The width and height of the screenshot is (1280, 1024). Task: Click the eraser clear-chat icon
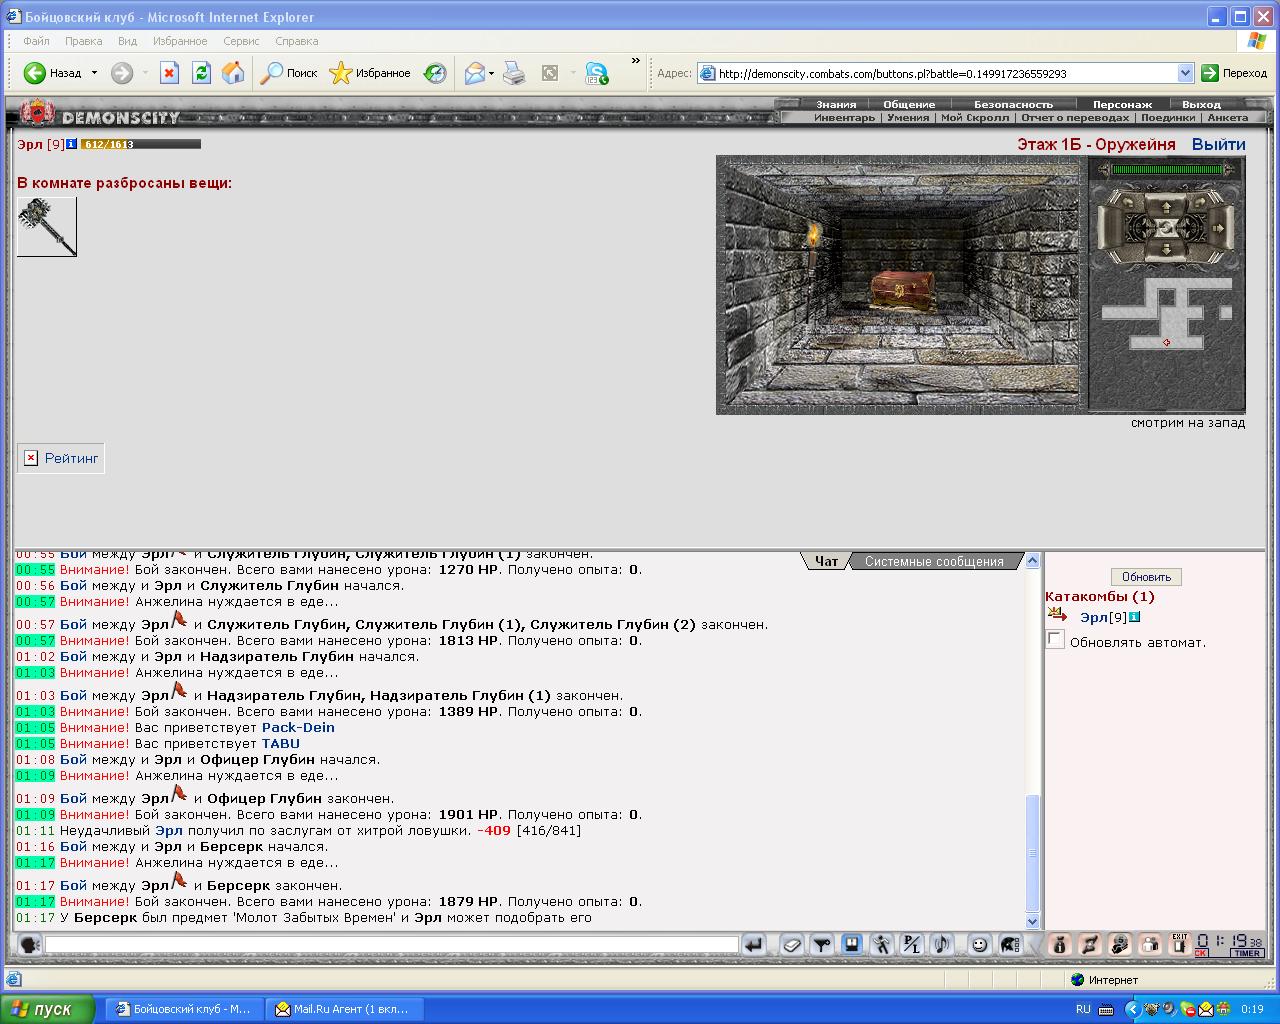point(791,944)
